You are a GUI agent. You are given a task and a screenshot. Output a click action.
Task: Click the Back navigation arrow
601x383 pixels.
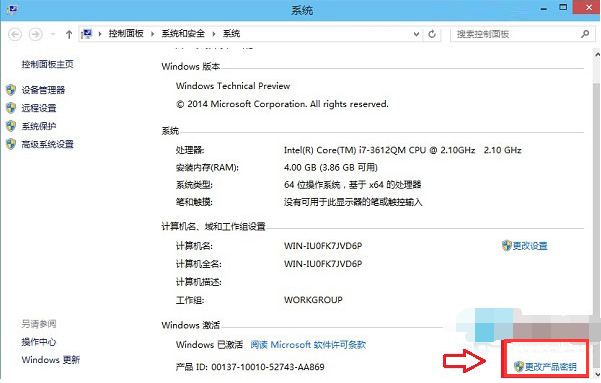[15, 35]
